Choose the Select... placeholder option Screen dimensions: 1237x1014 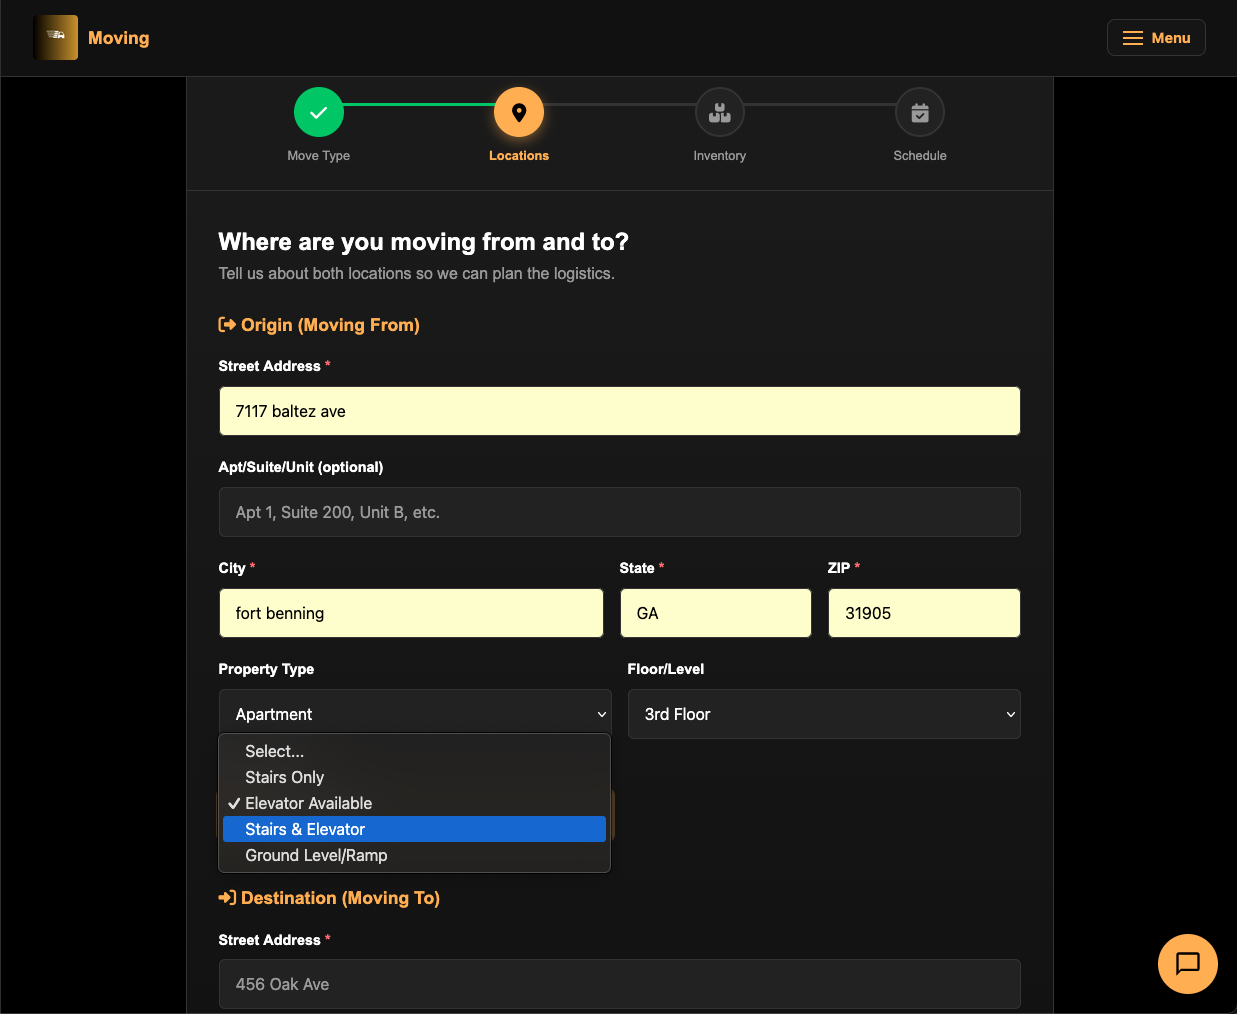274,751
